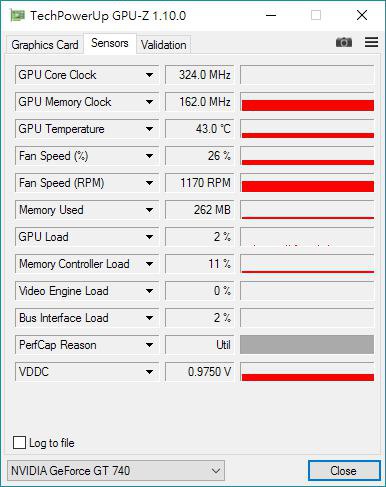386x487 pixels.
Task: Enable the Log to file checkbox
Action: coord(19,443)
